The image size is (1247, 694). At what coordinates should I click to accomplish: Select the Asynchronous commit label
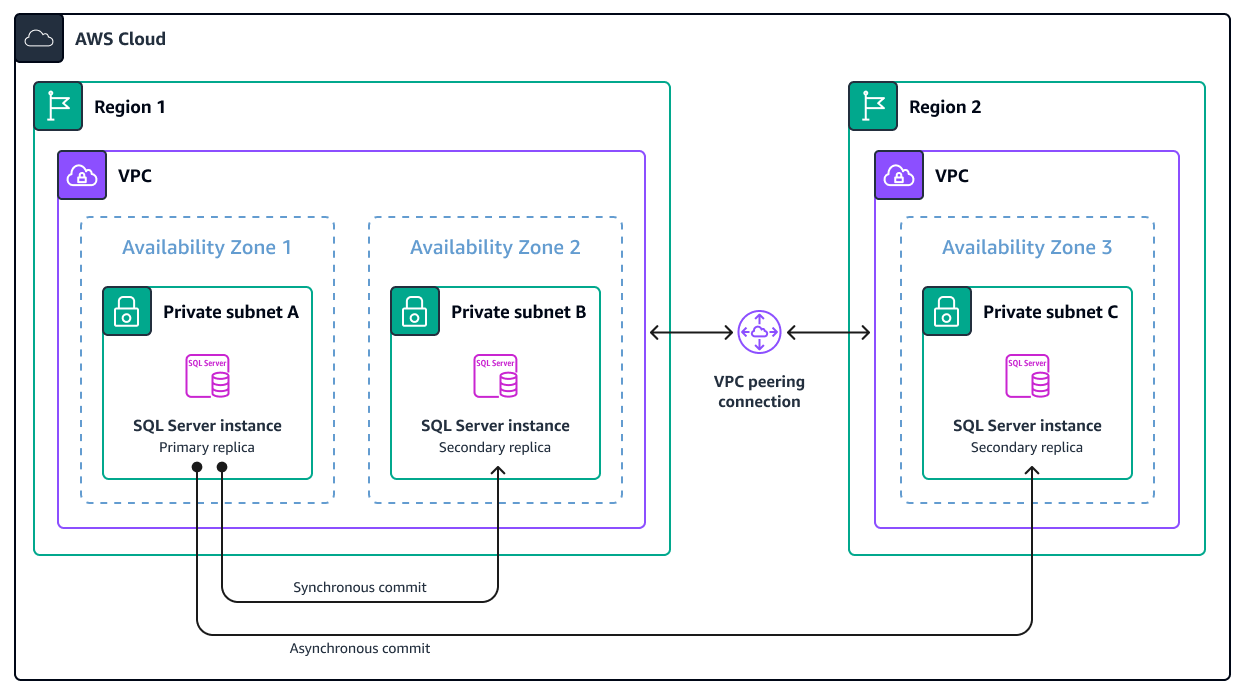tap(360, 648)
